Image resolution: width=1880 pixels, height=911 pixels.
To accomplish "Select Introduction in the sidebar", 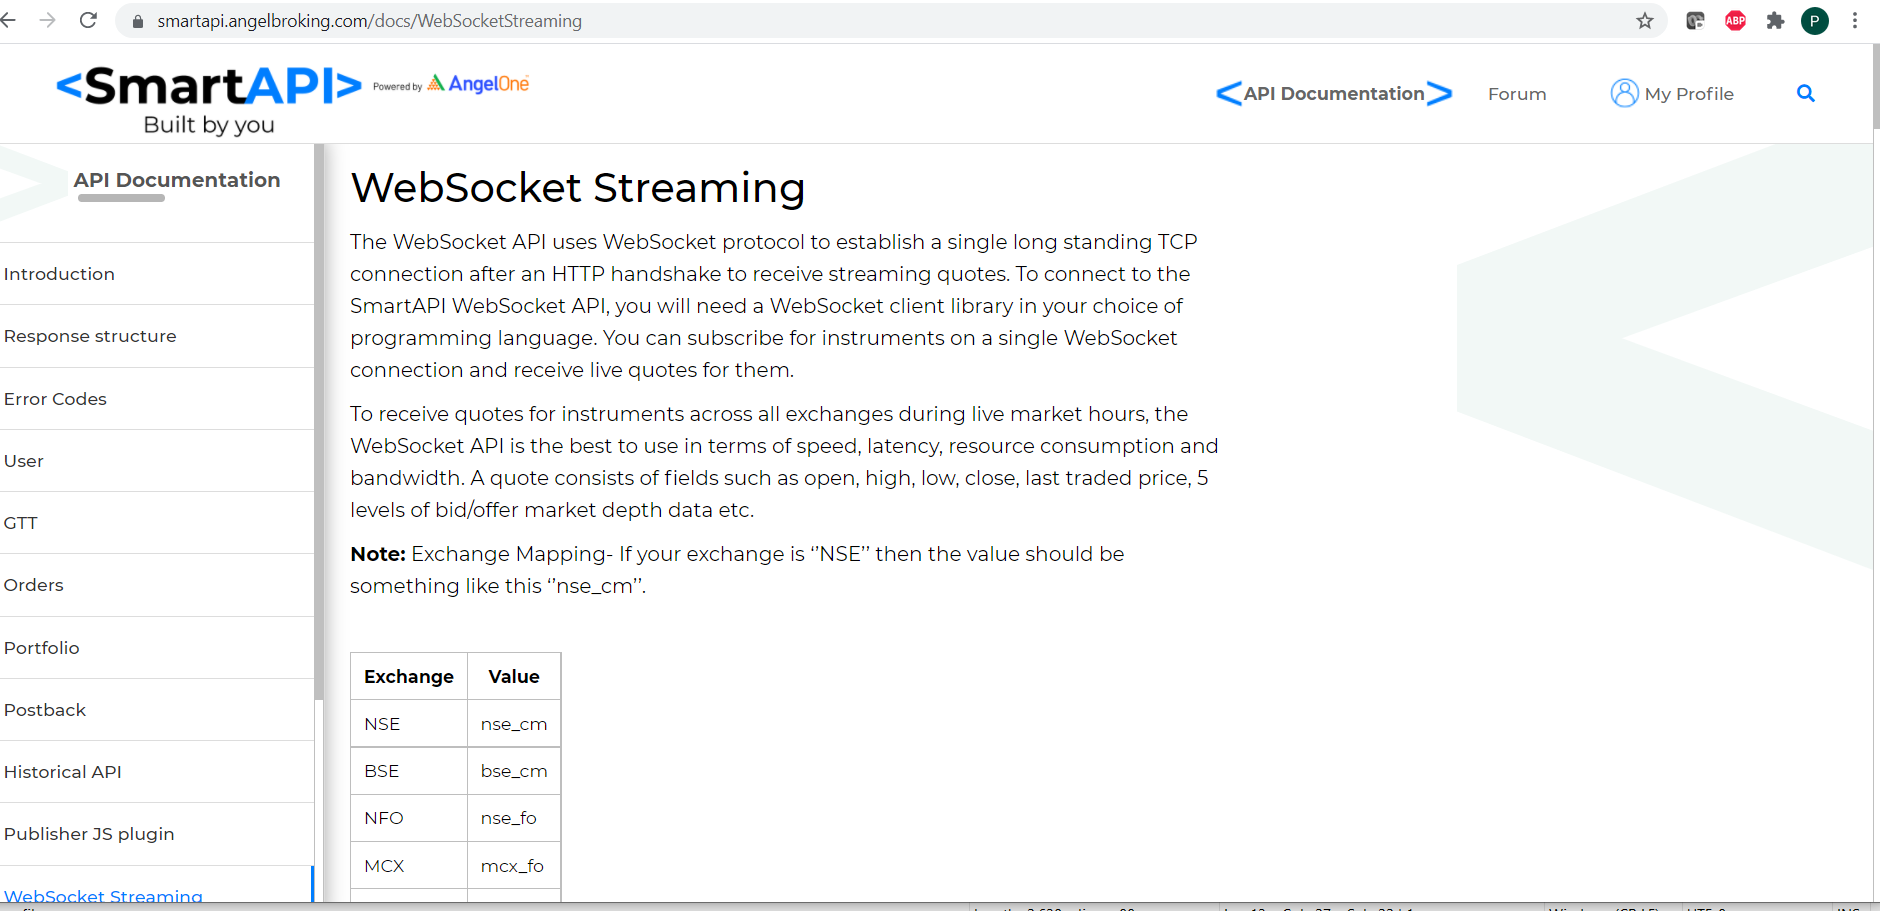I will pos(157,274).
